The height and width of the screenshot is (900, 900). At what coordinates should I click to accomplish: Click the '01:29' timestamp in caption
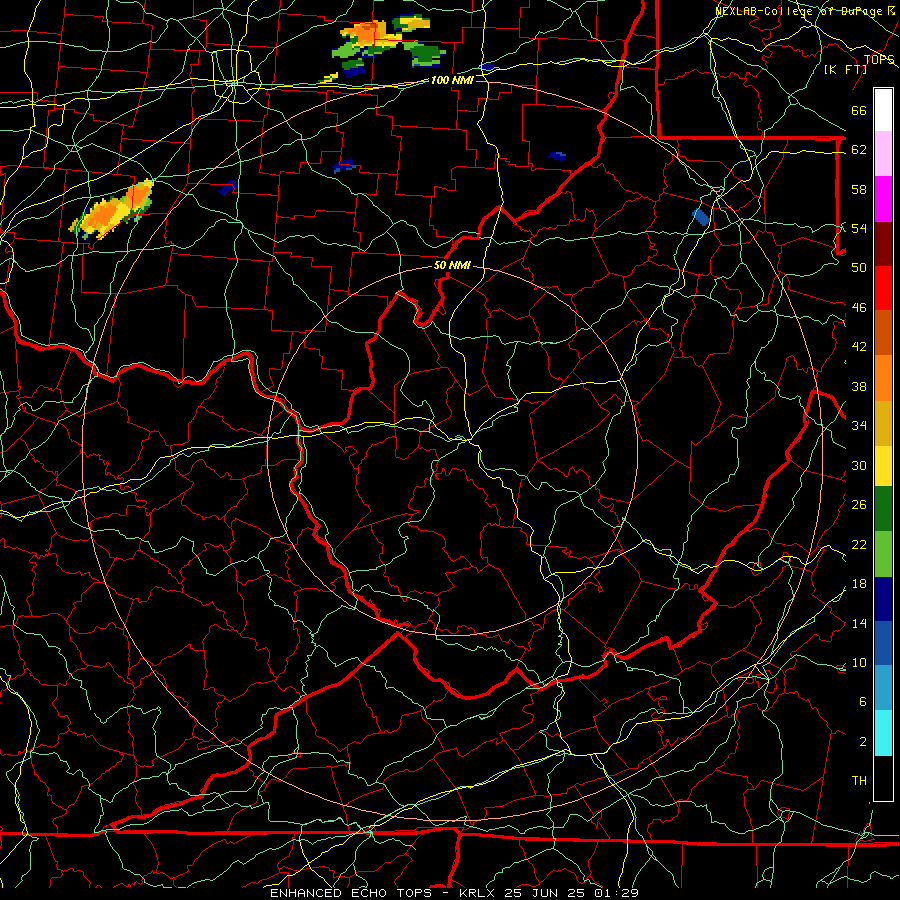coord(616,893)
